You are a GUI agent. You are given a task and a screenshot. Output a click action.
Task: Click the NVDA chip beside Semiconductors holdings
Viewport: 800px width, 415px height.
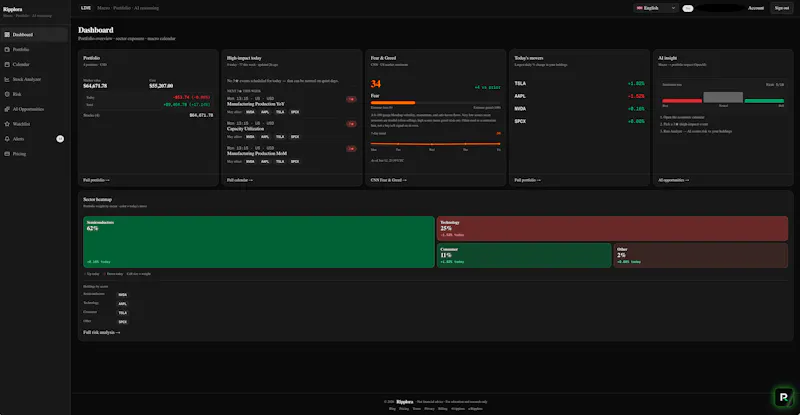pos(122,295)
